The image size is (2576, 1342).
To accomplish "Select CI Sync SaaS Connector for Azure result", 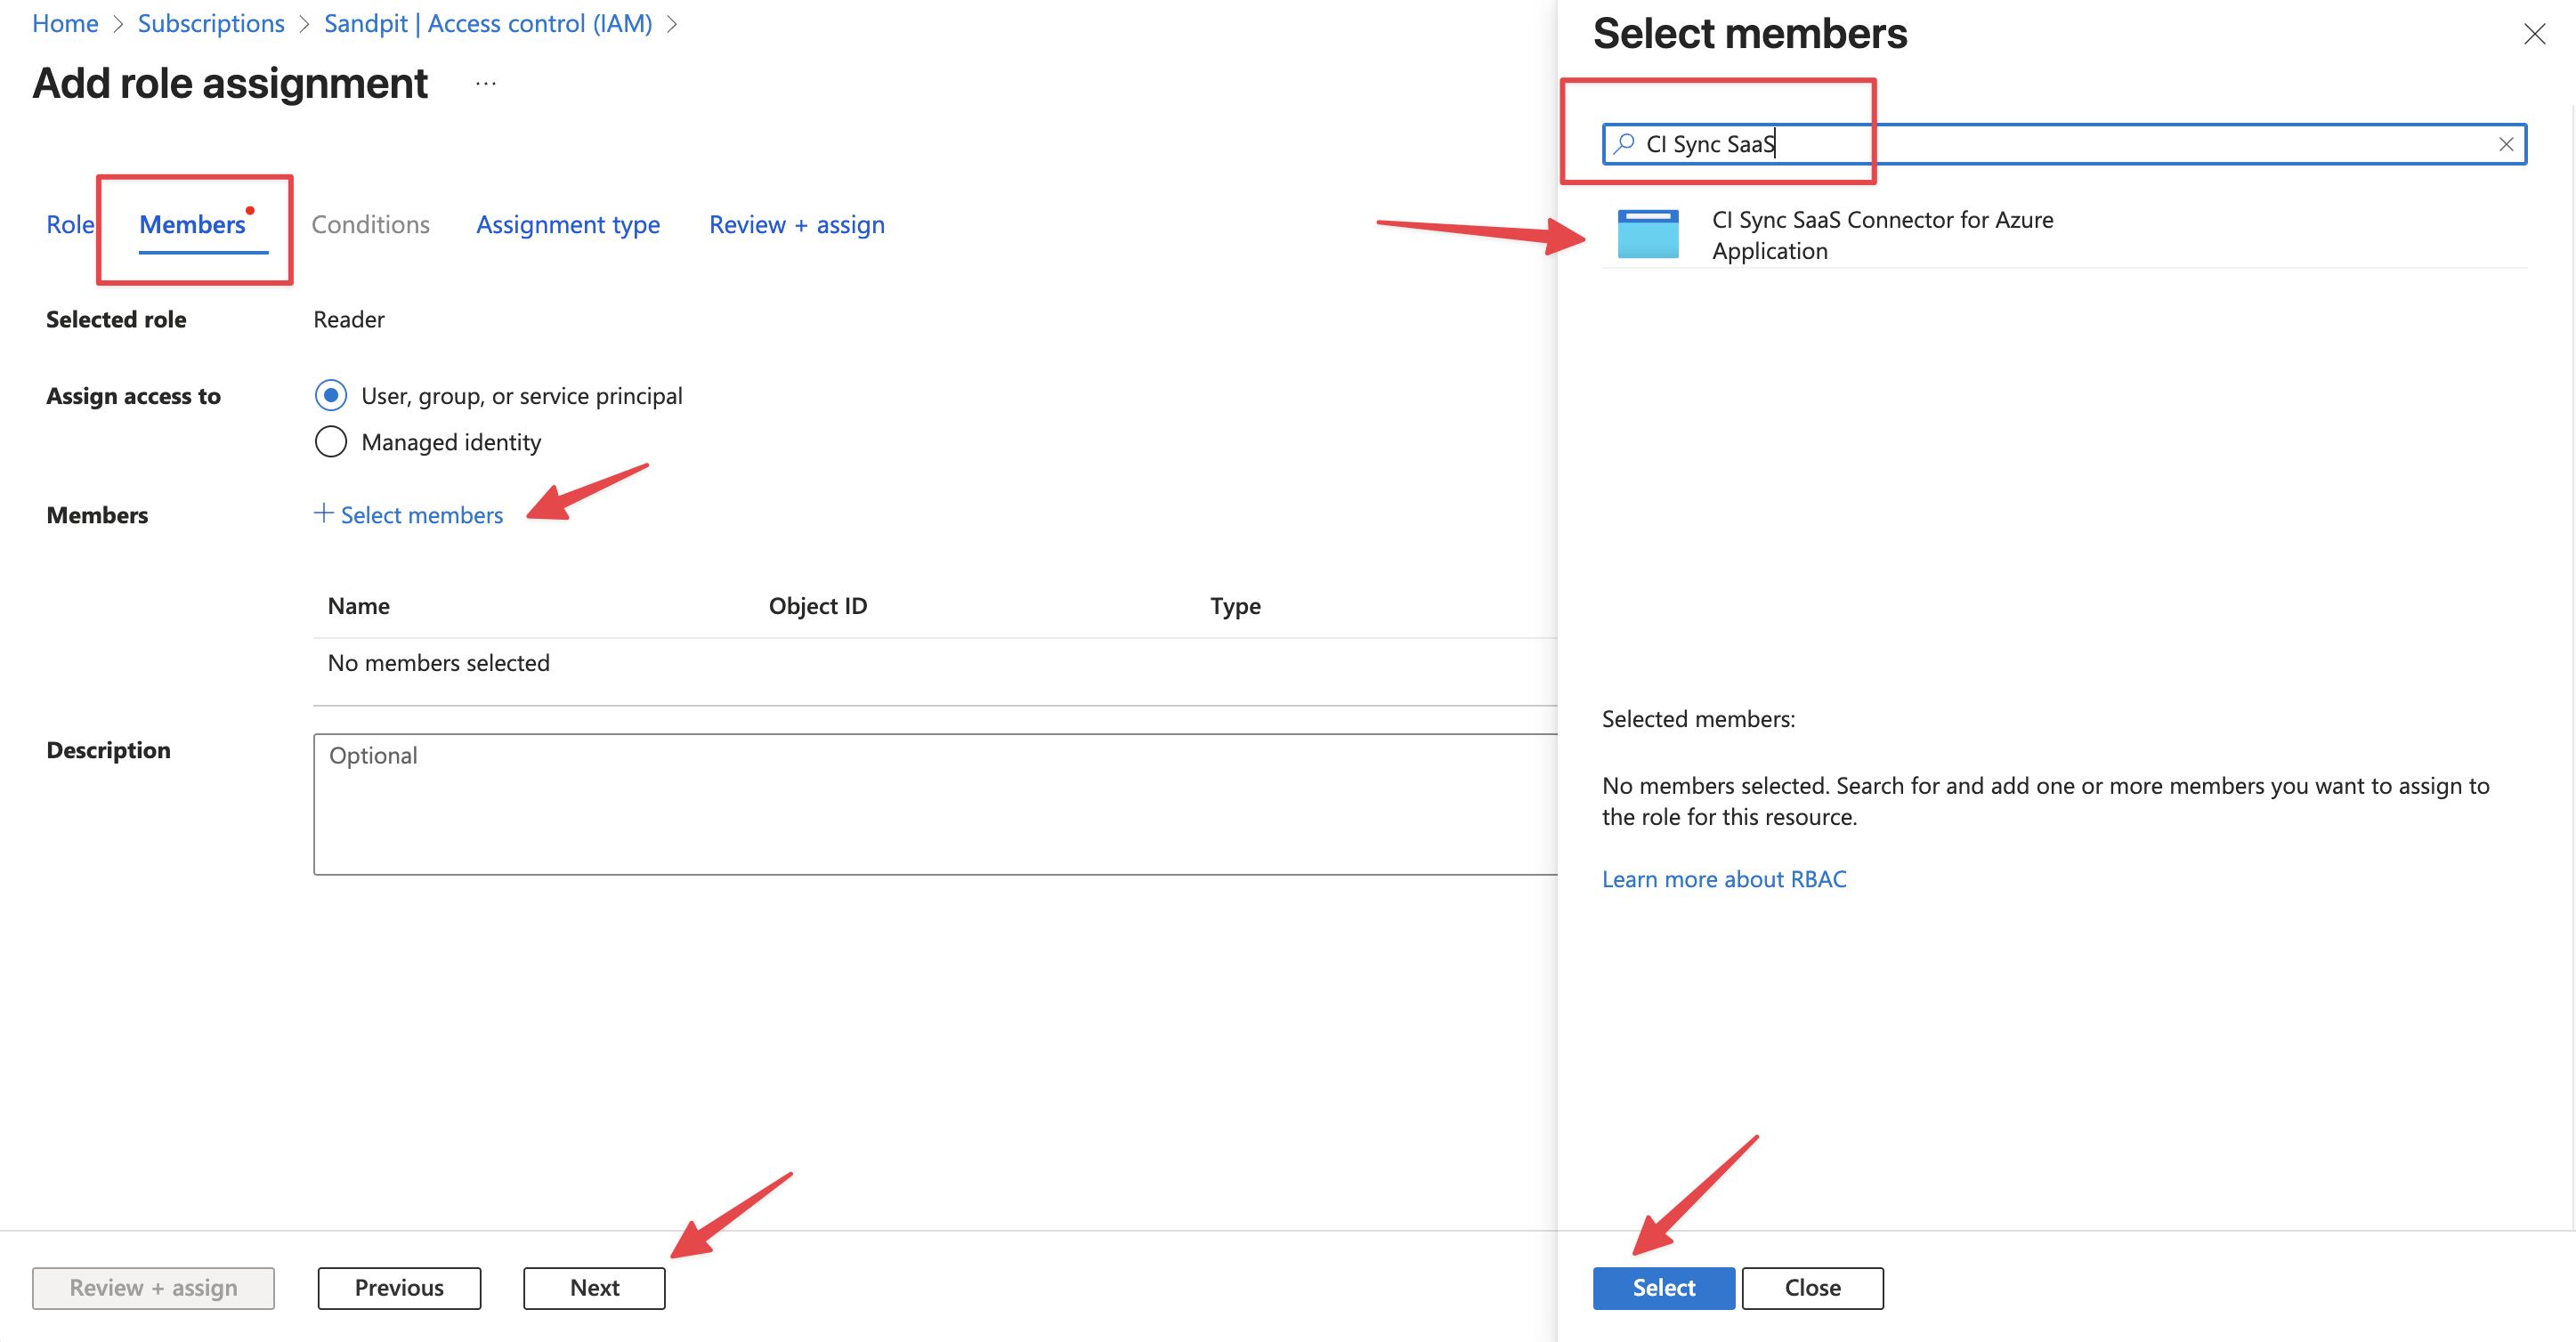I will [x=2064, y=235].
